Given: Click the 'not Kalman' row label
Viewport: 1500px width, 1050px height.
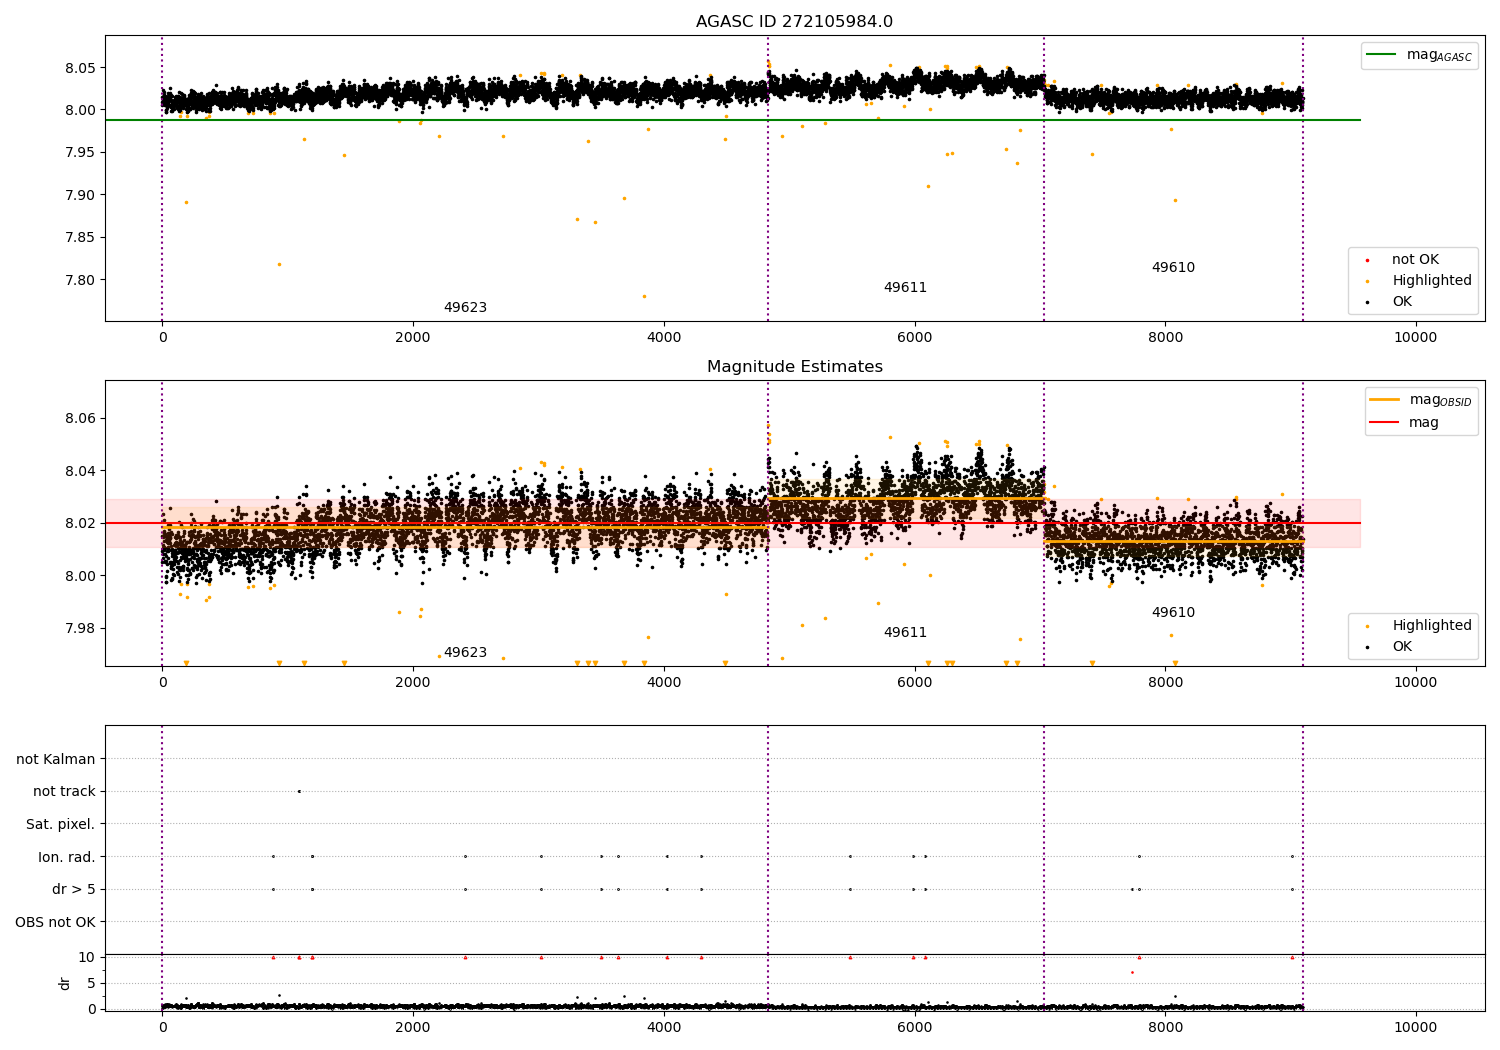Looking at the screenshot, I should tap(56, 759).
